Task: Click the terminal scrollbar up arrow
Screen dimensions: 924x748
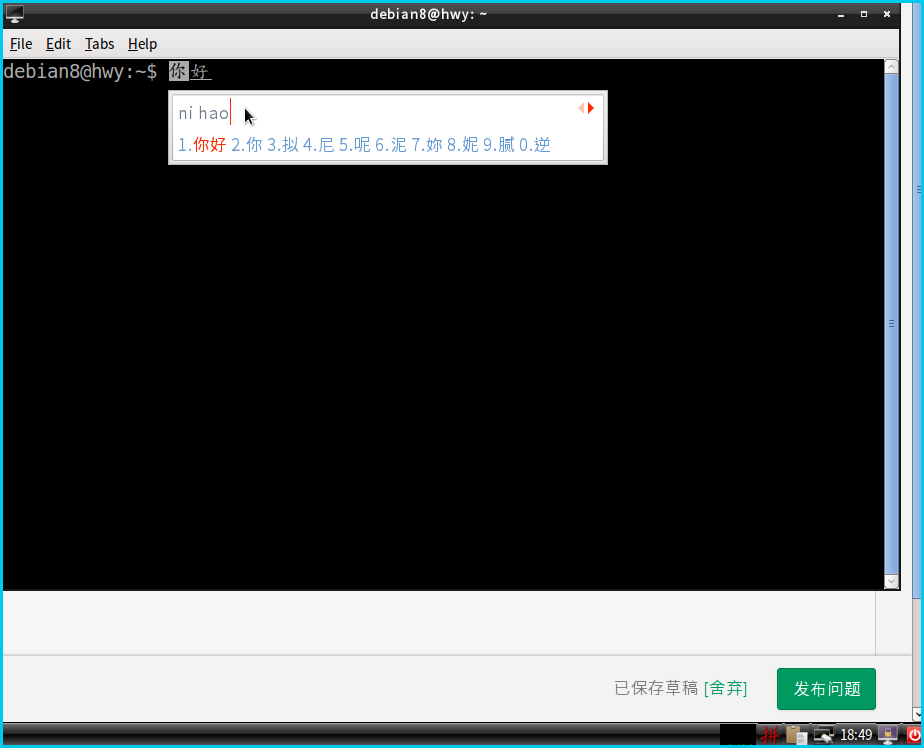Action: click(x=892, y=67)
